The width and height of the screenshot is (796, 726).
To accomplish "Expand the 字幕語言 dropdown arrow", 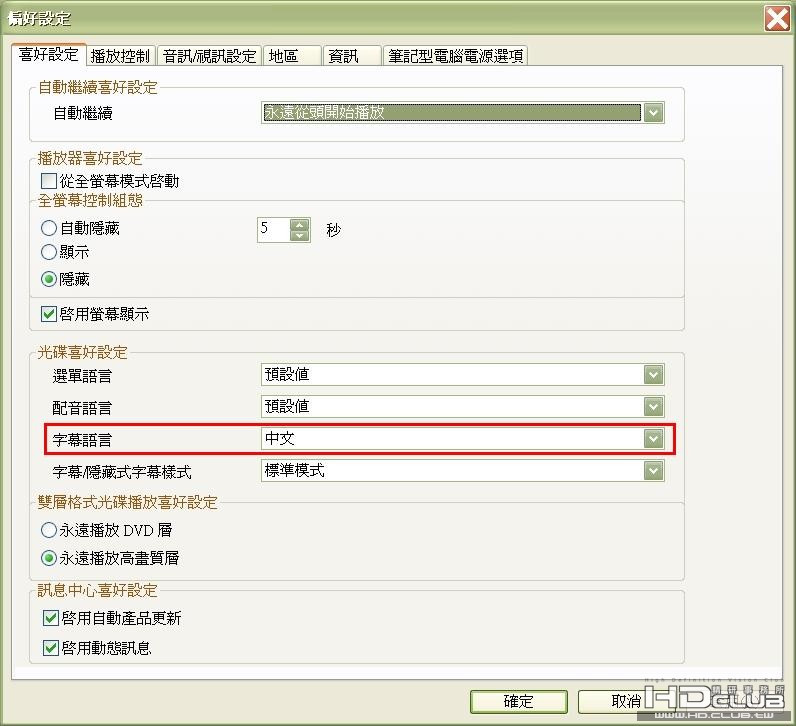I will pos(653,439).
